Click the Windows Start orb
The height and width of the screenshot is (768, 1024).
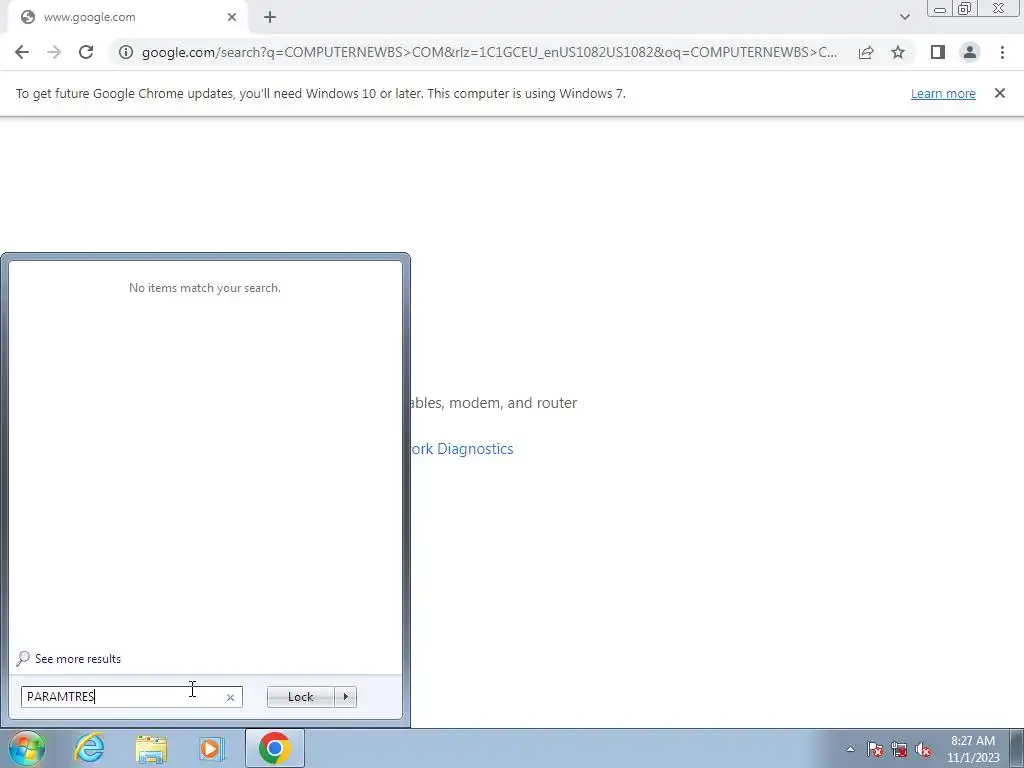tap(27, 748)
